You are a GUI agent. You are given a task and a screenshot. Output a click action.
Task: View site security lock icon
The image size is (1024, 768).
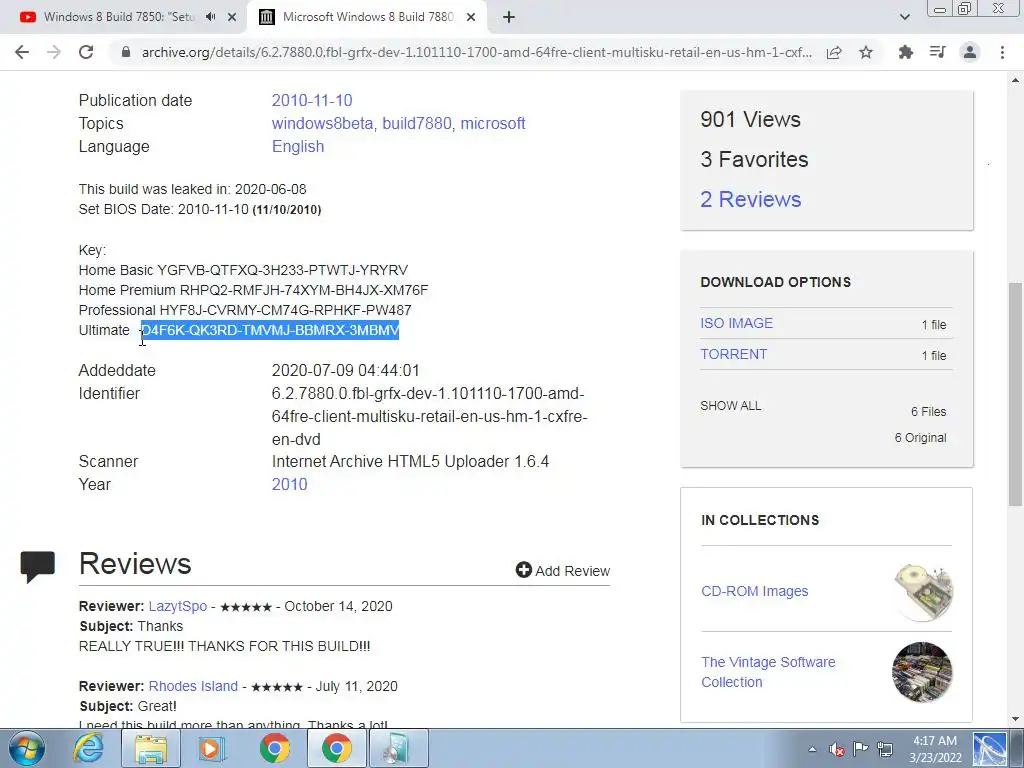(x=126, y=52)
